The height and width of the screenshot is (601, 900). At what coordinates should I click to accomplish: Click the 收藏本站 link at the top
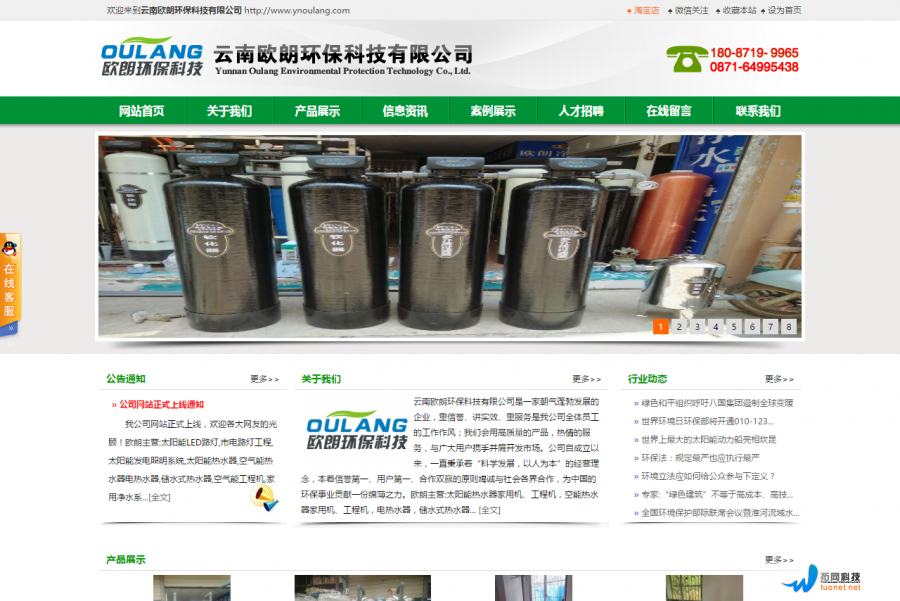click(737, 10)
